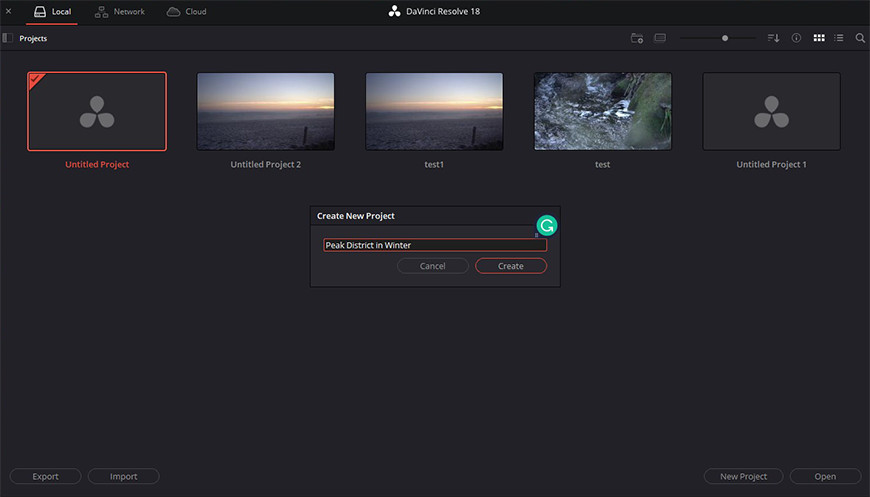Switch to list view

pos(839,38)
